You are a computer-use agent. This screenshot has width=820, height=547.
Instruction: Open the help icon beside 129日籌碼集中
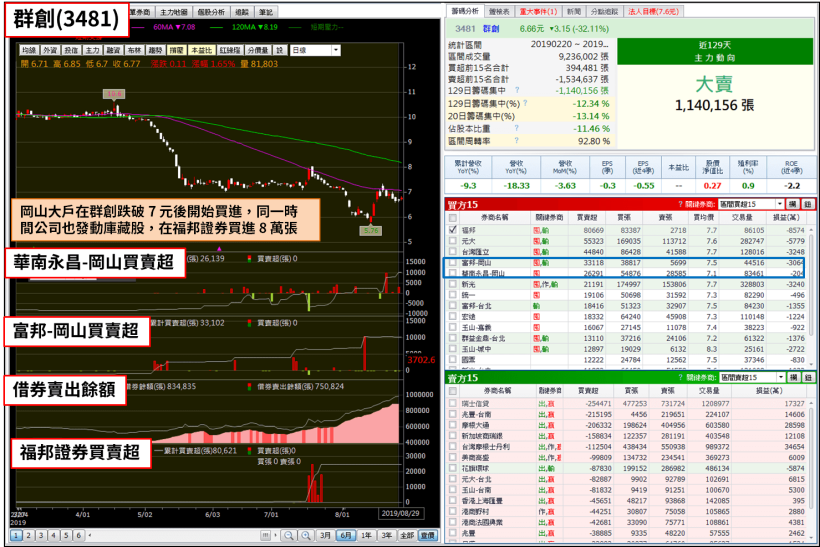[517, 90]
